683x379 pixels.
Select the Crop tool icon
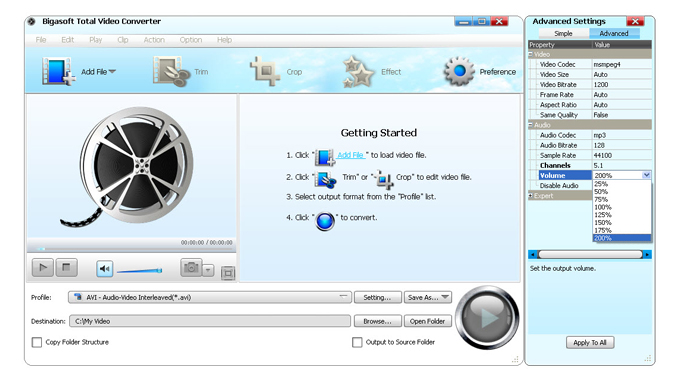click(265, 71)
